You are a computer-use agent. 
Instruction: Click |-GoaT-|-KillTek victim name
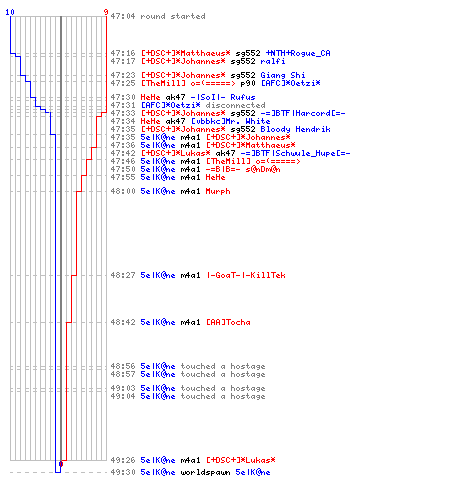(x=246, y=275)
